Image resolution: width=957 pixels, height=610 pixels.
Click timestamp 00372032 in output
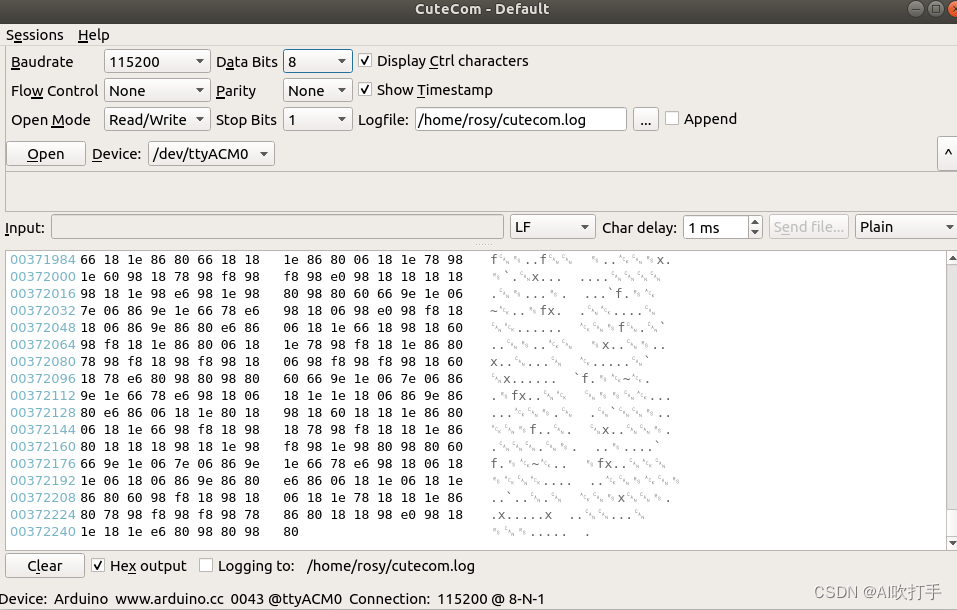43,311
